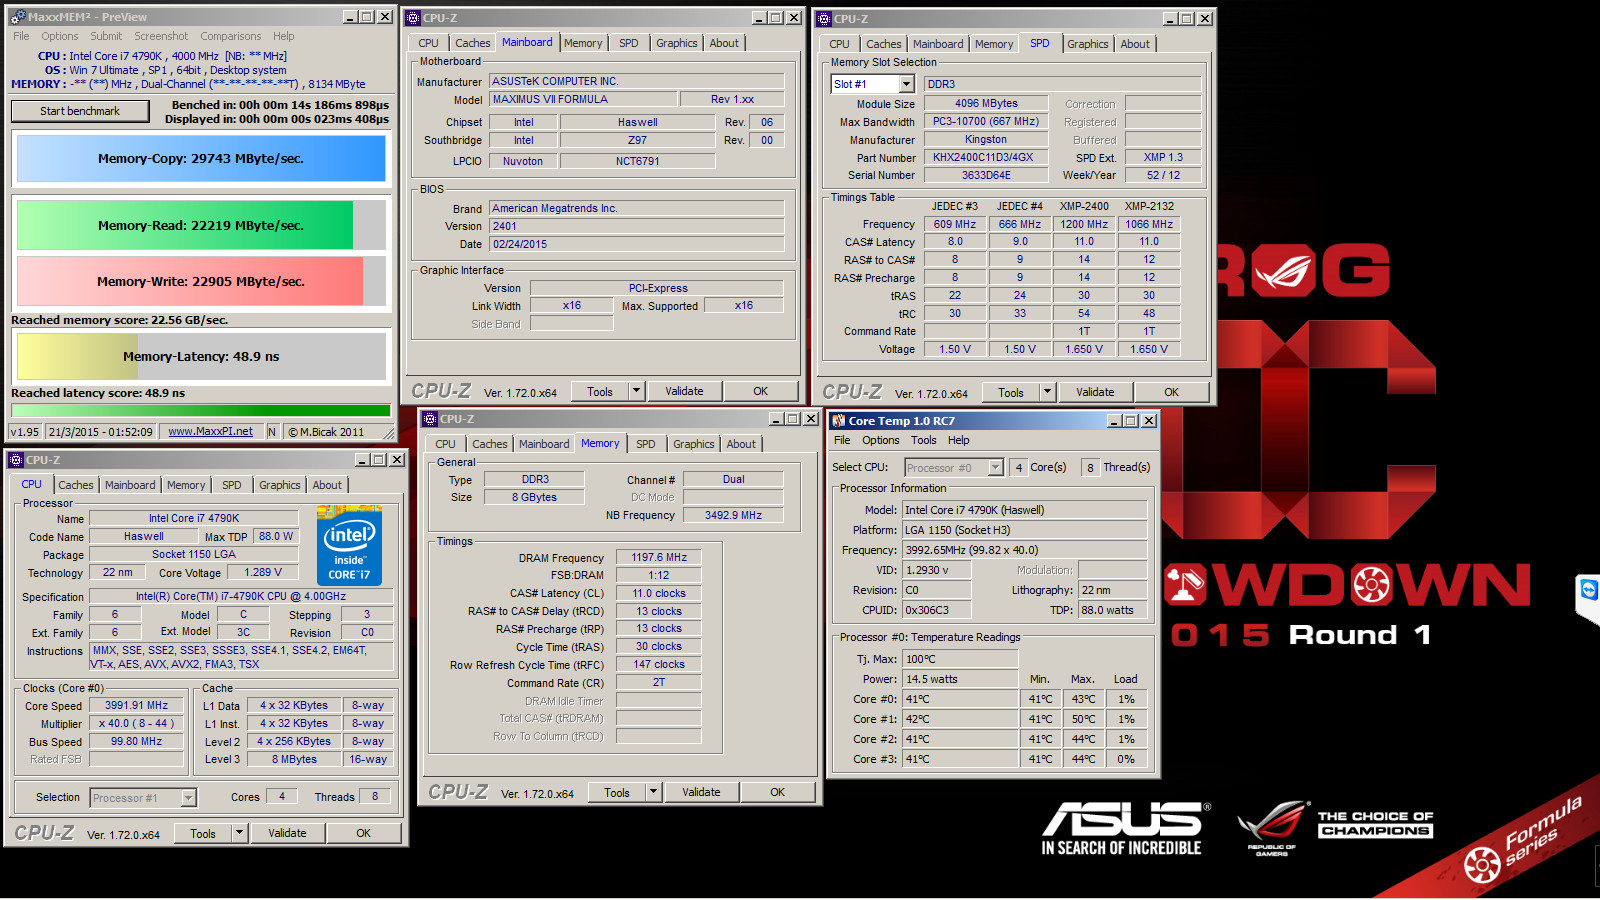Open the www.MaxxPI.net link
This screenshot has width=1600, height=900.
tap(210, 432)
